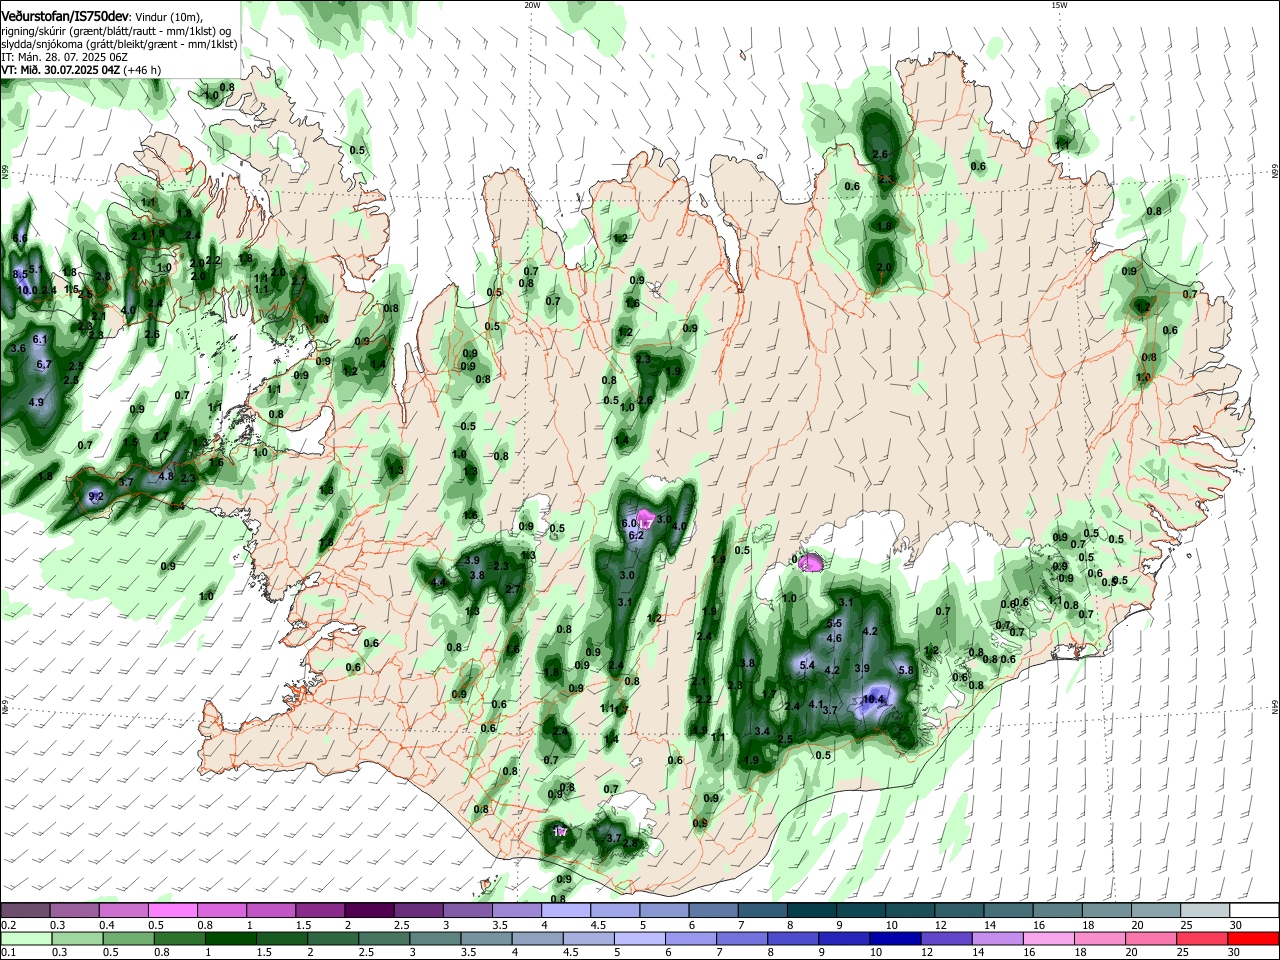
Task: Click the 5.4 precipitation value in southeast
Action: (808, 665)
